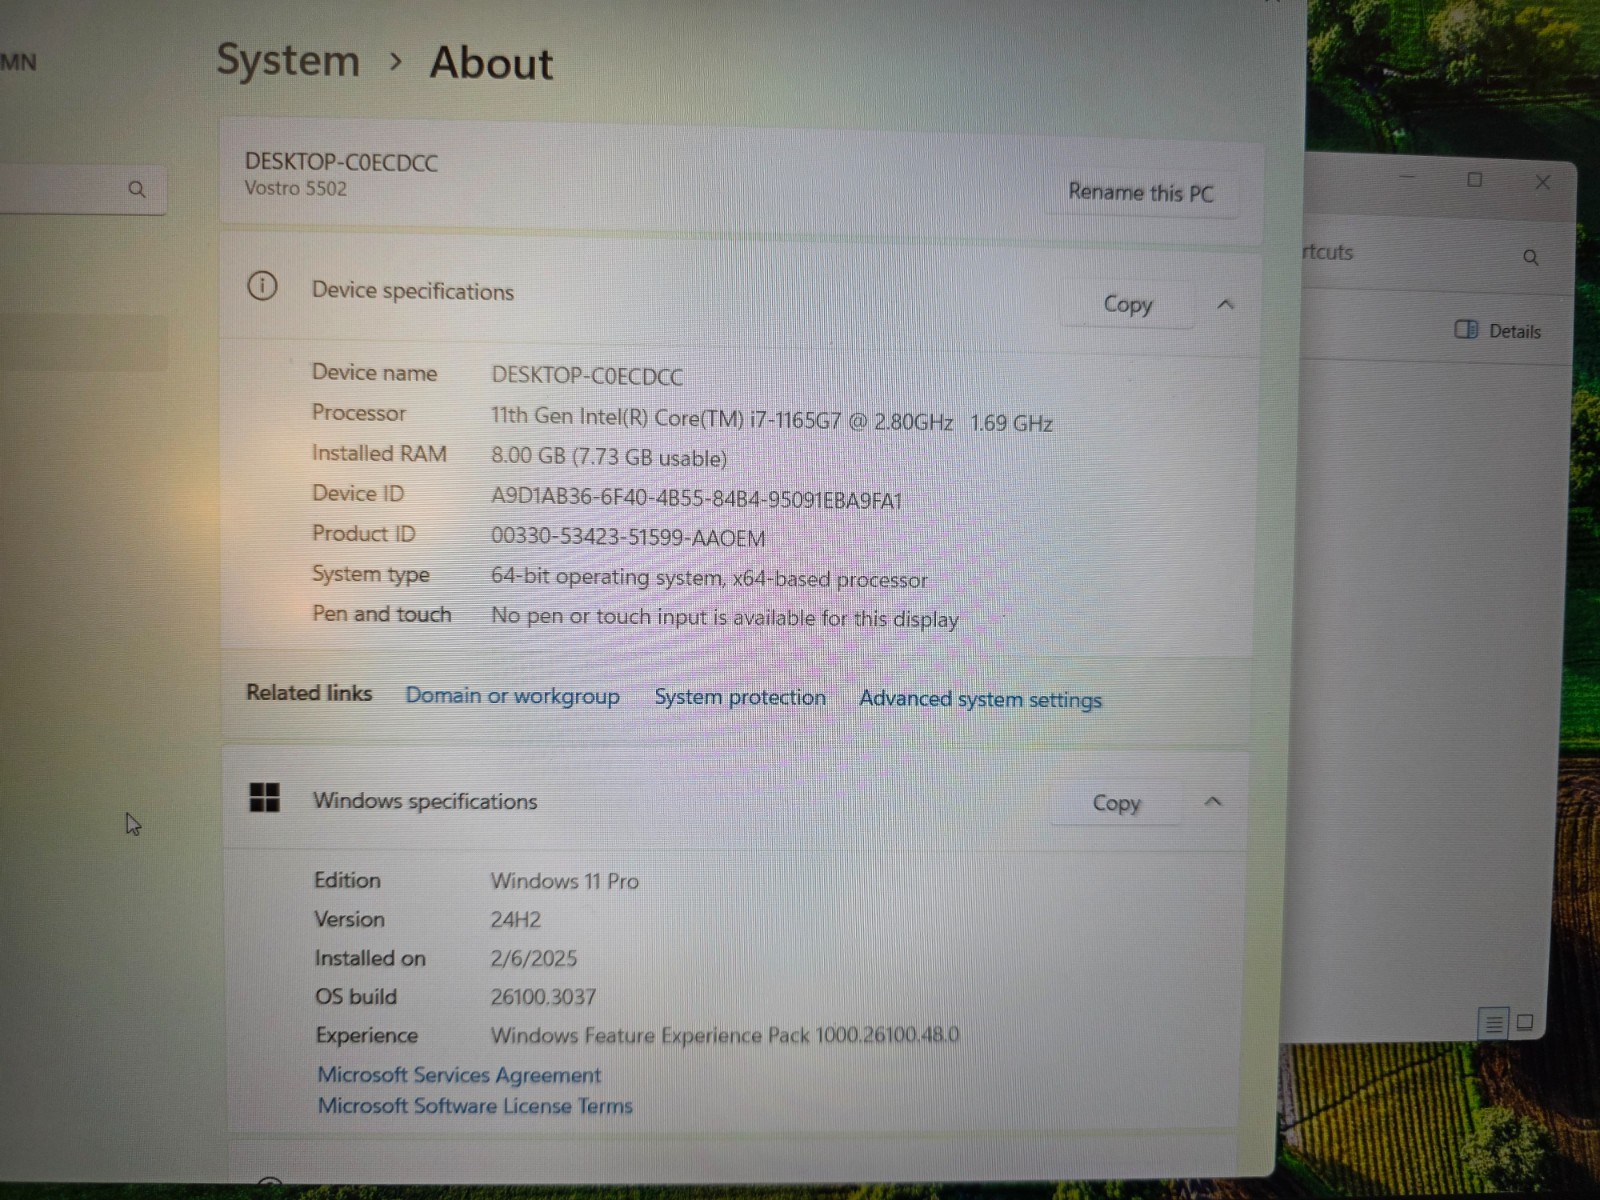The width and height of the screenshot is (1600, 1200).
Task: Click the Windows logo beside Windows specifications
Action: 264,798
